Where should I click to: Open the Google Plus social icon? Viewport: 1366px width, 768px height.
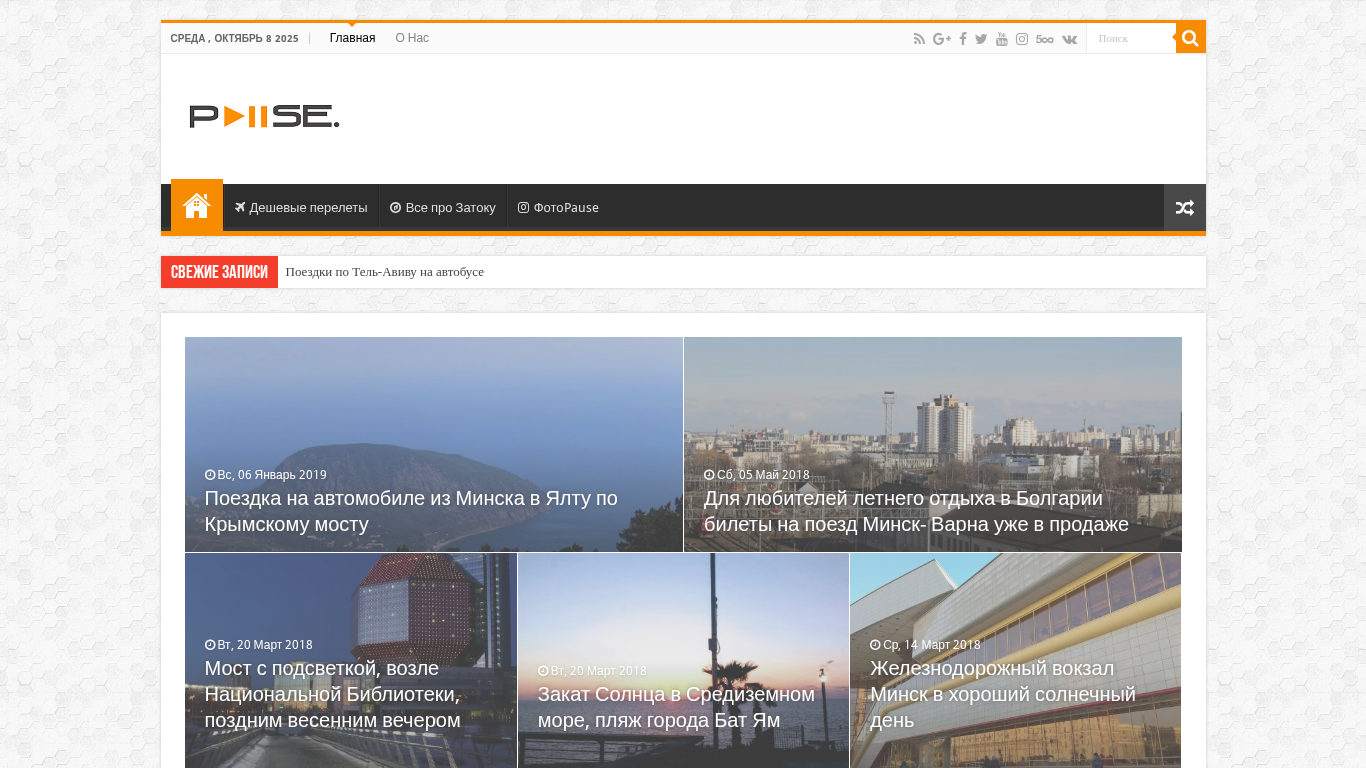(x=941, y=39)
